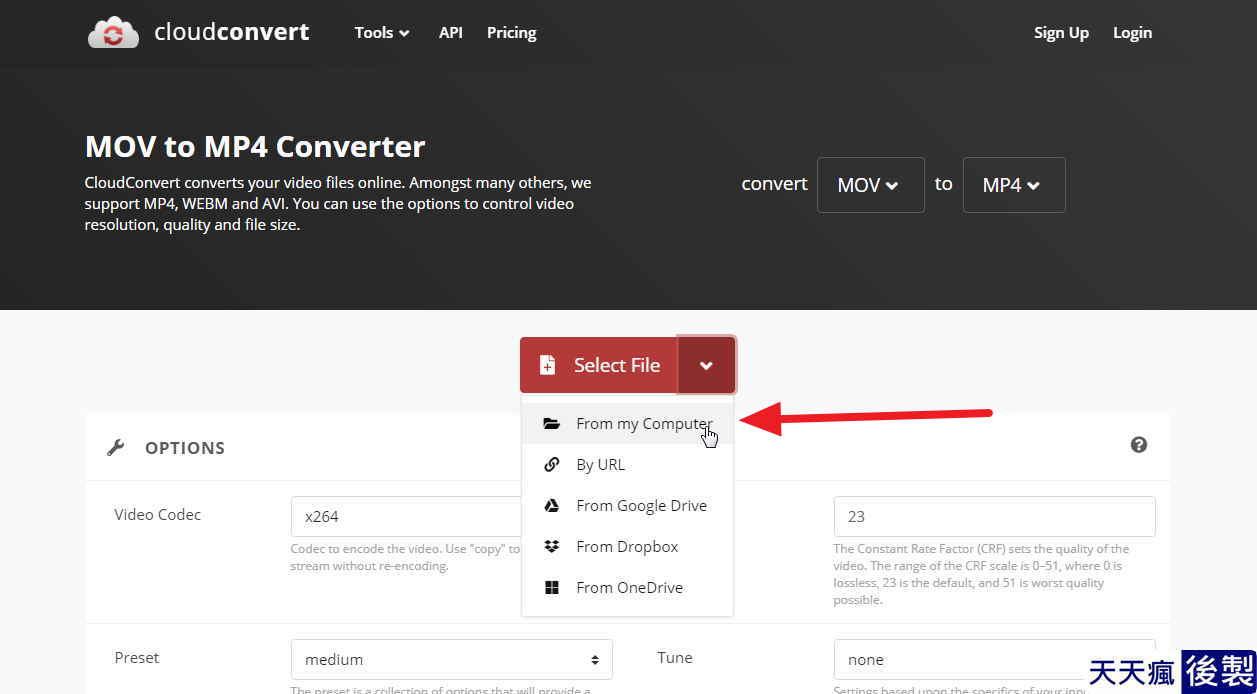Image resolution: width=1257 pixels, height=694 pixels.
Task: Click the MOV to MP4 Converter heading
Action: point(255,147)
